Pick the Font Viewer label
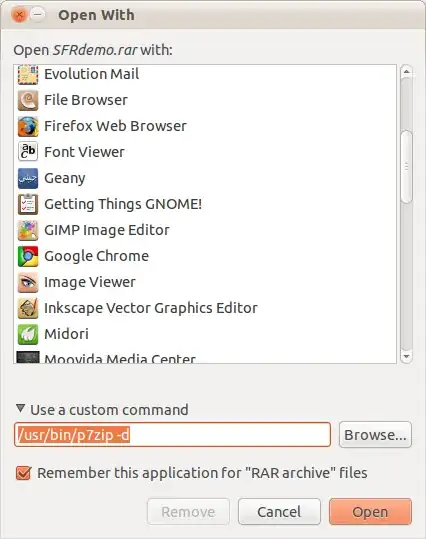Screen dimensions: 426x539 coord(85,152)
